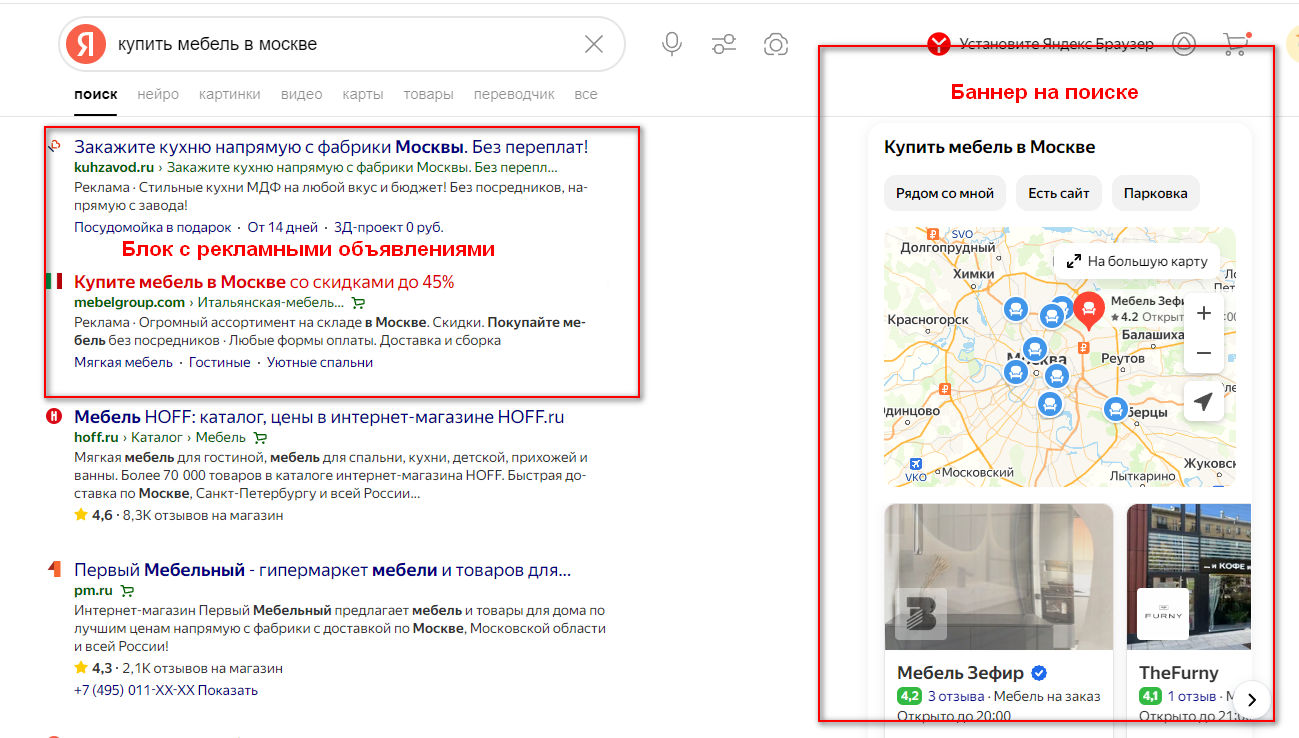Image resolution: width=1299 pixels, height=738 pixels.
Task: Open TheFurny storefront photo thumbnail
Action: tap(1189, 577)
